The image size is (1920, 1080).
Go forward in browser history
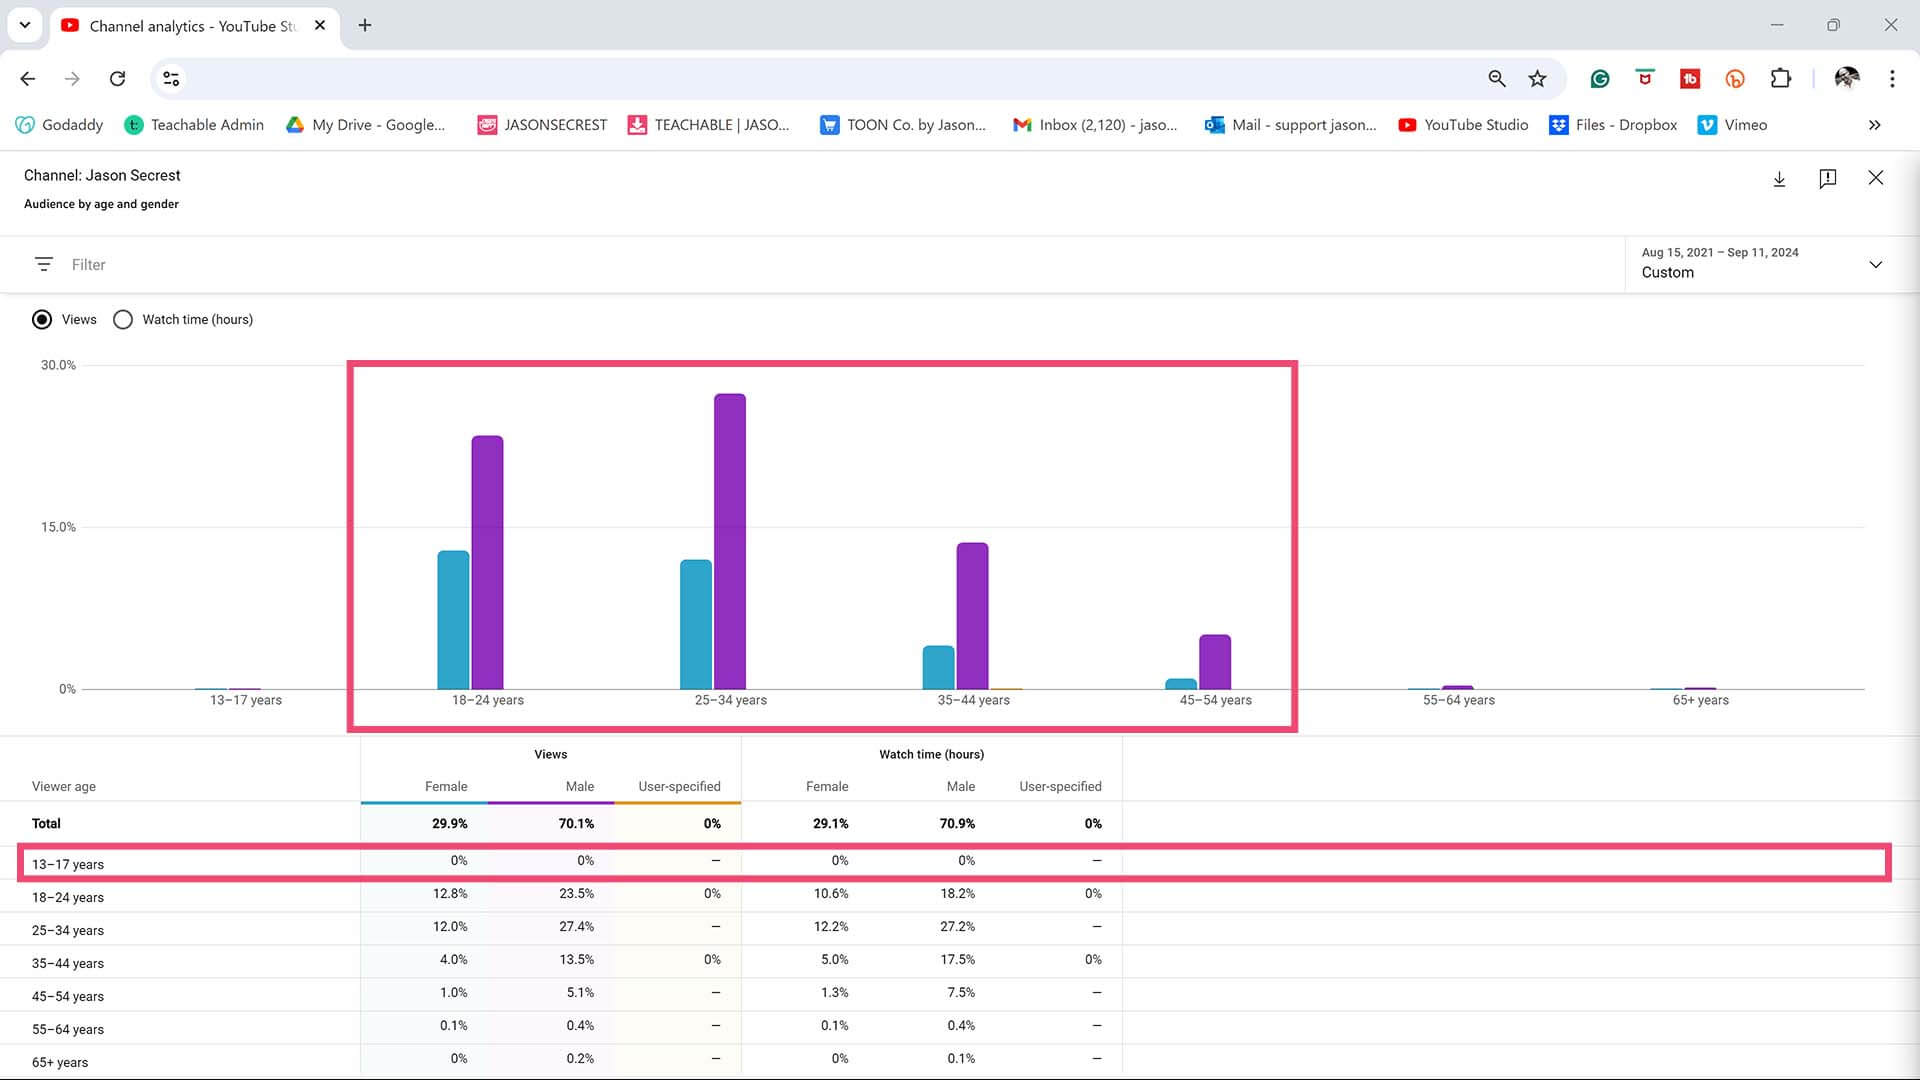[72, 79]
